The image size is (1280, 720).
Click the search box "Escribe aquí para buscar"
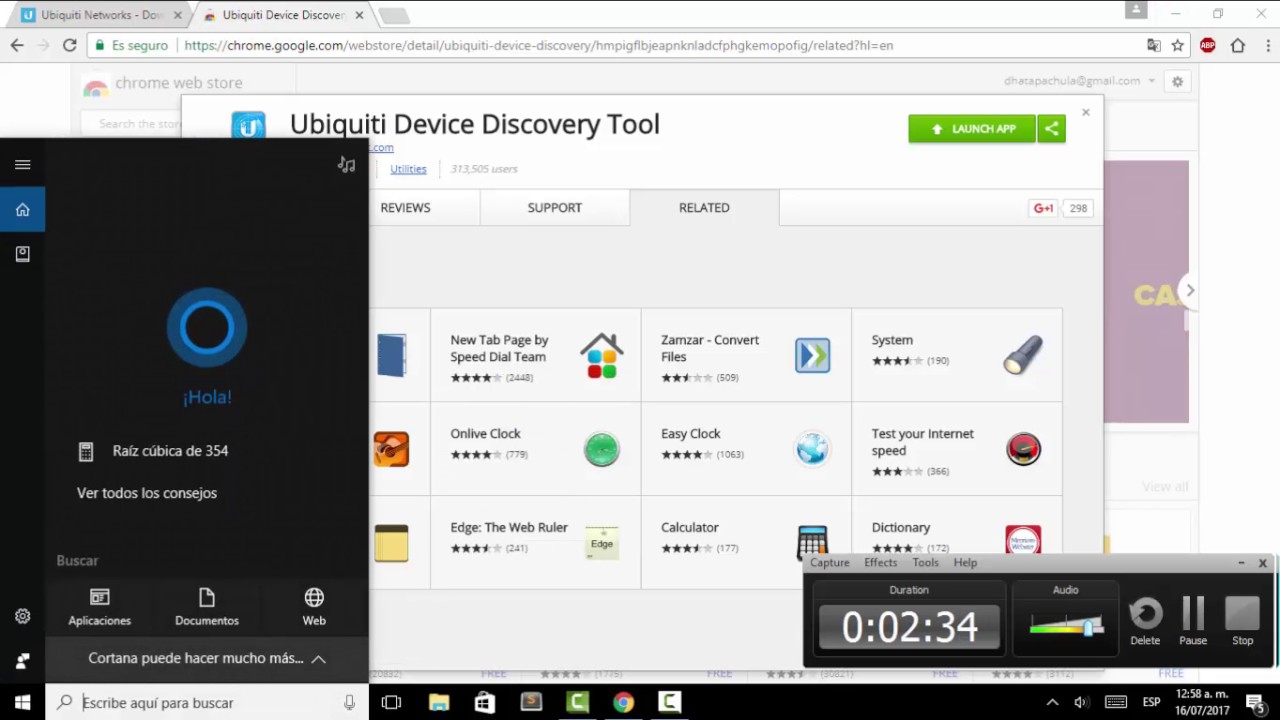click(x=207, y=703)
